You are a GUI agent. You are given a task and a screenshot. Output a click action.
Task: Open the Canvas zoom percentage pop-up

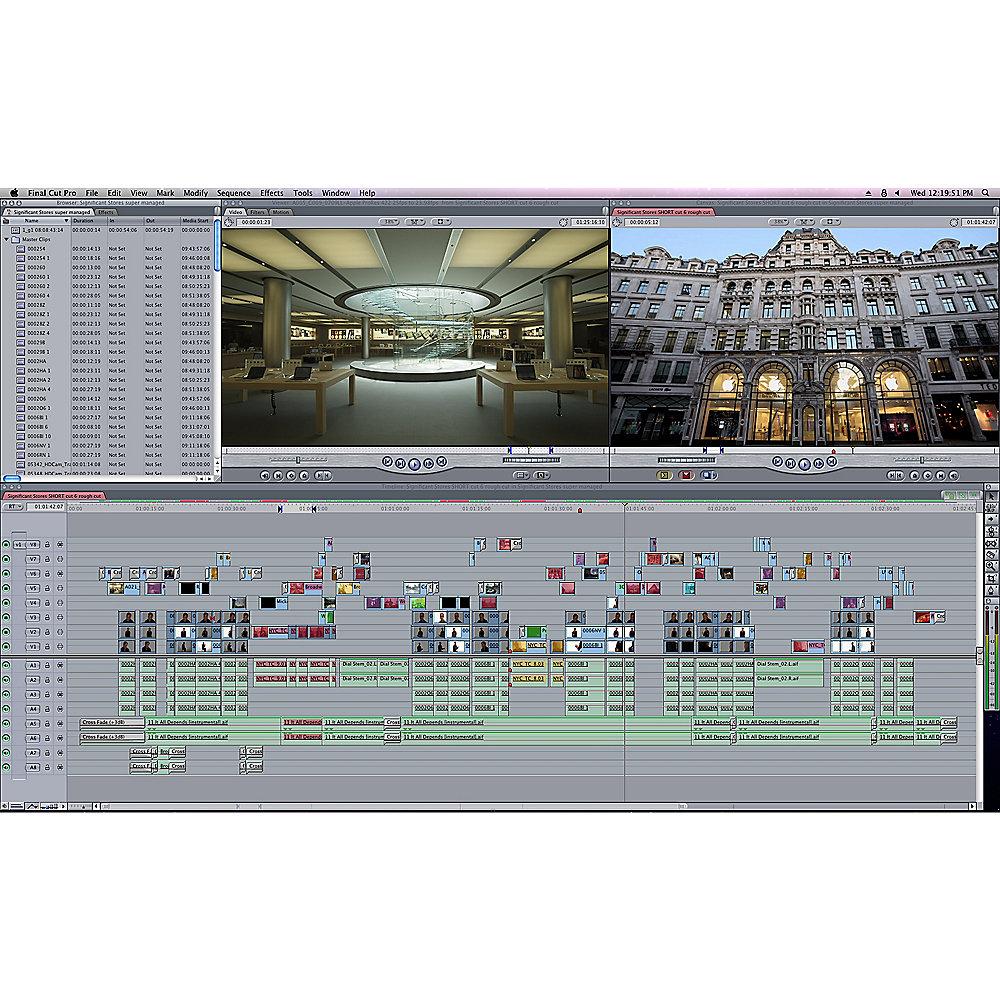click(x=778, y=222)
